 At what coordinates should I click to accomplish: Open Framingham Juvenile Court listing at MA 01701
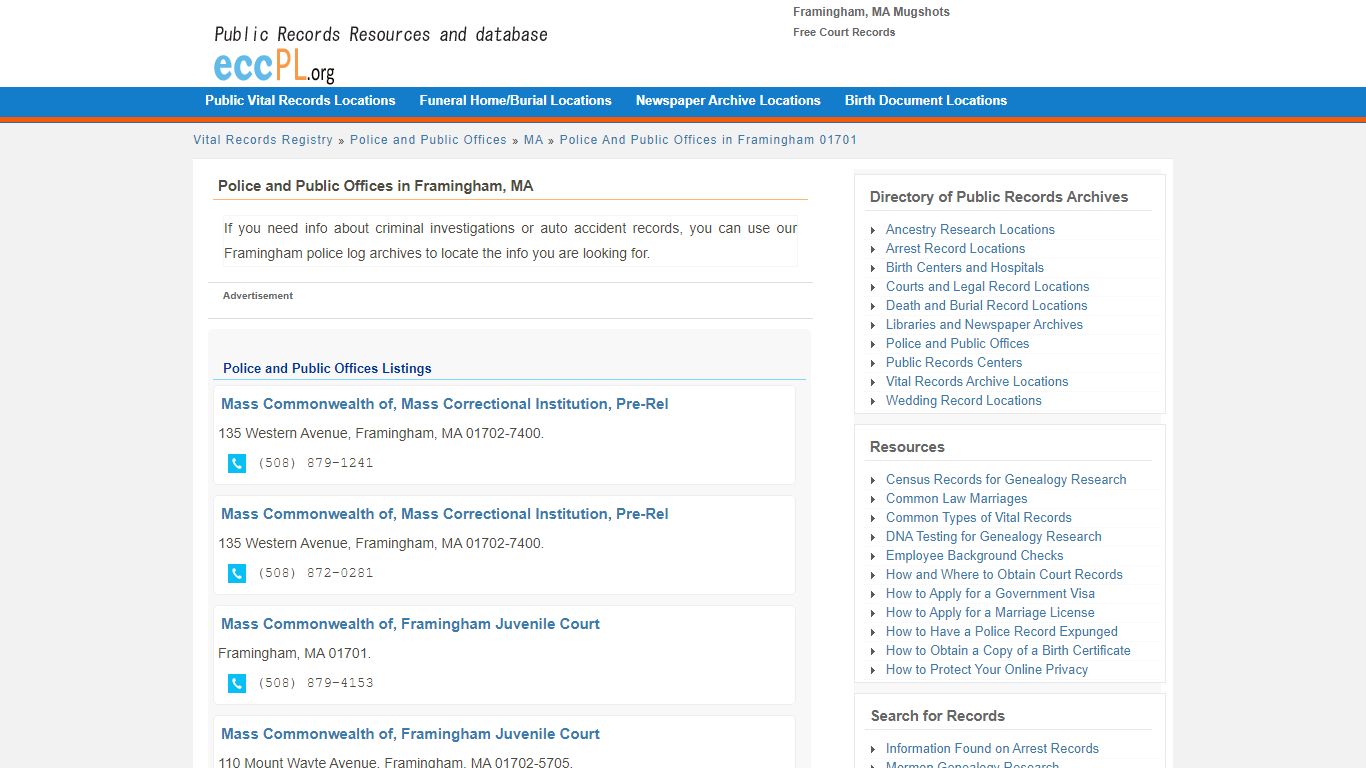410,624
